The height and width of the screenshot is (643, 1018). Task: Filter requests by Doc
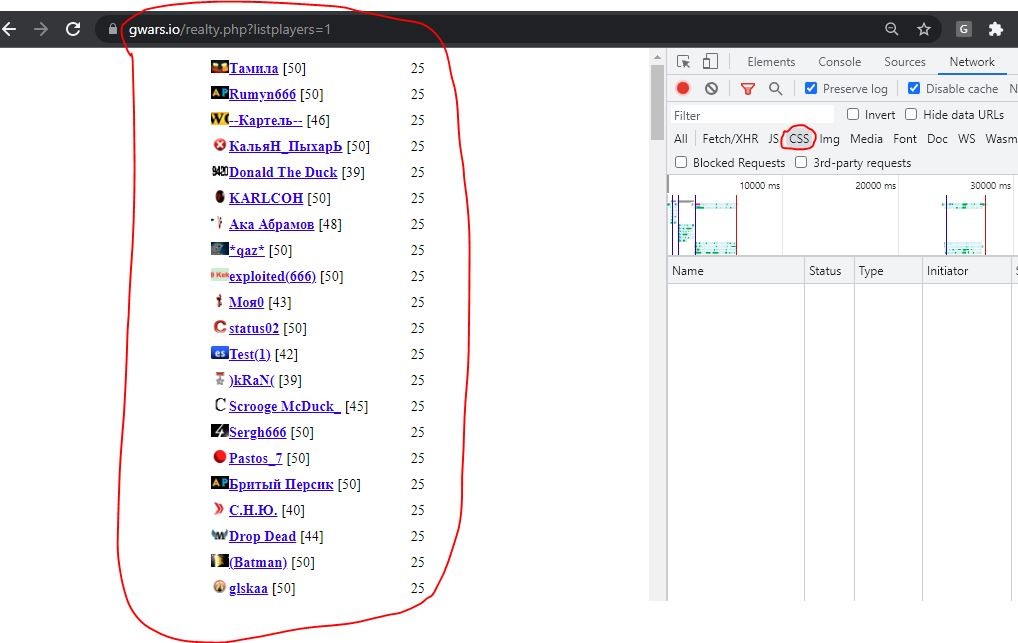point(937,138)
